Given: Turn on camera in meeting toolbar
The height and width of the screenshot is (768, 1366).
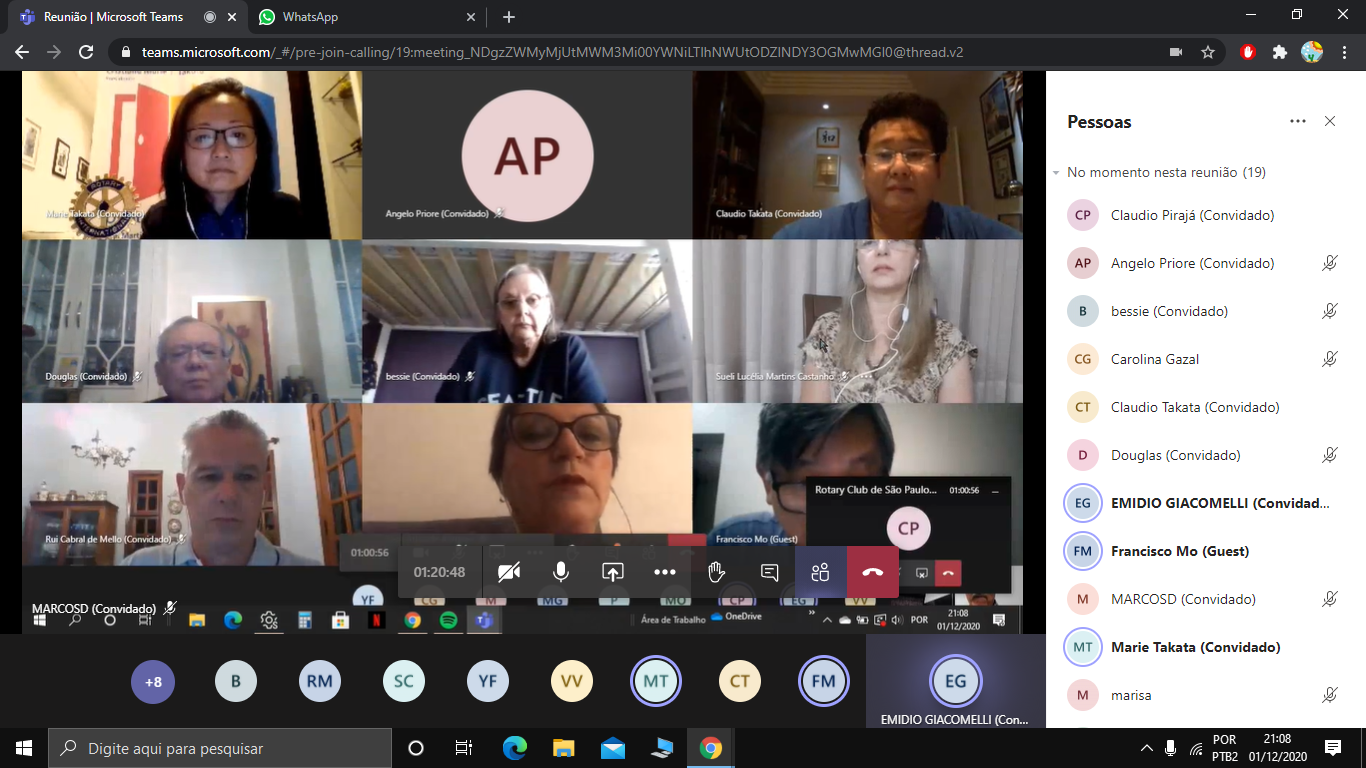Looking at the screenshot, I should pos(509,572).
